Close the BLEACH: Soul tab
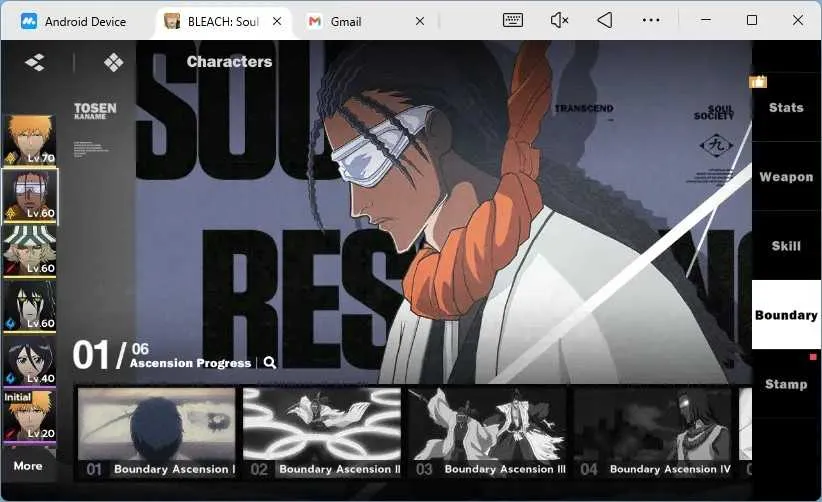 pos(277,21)
